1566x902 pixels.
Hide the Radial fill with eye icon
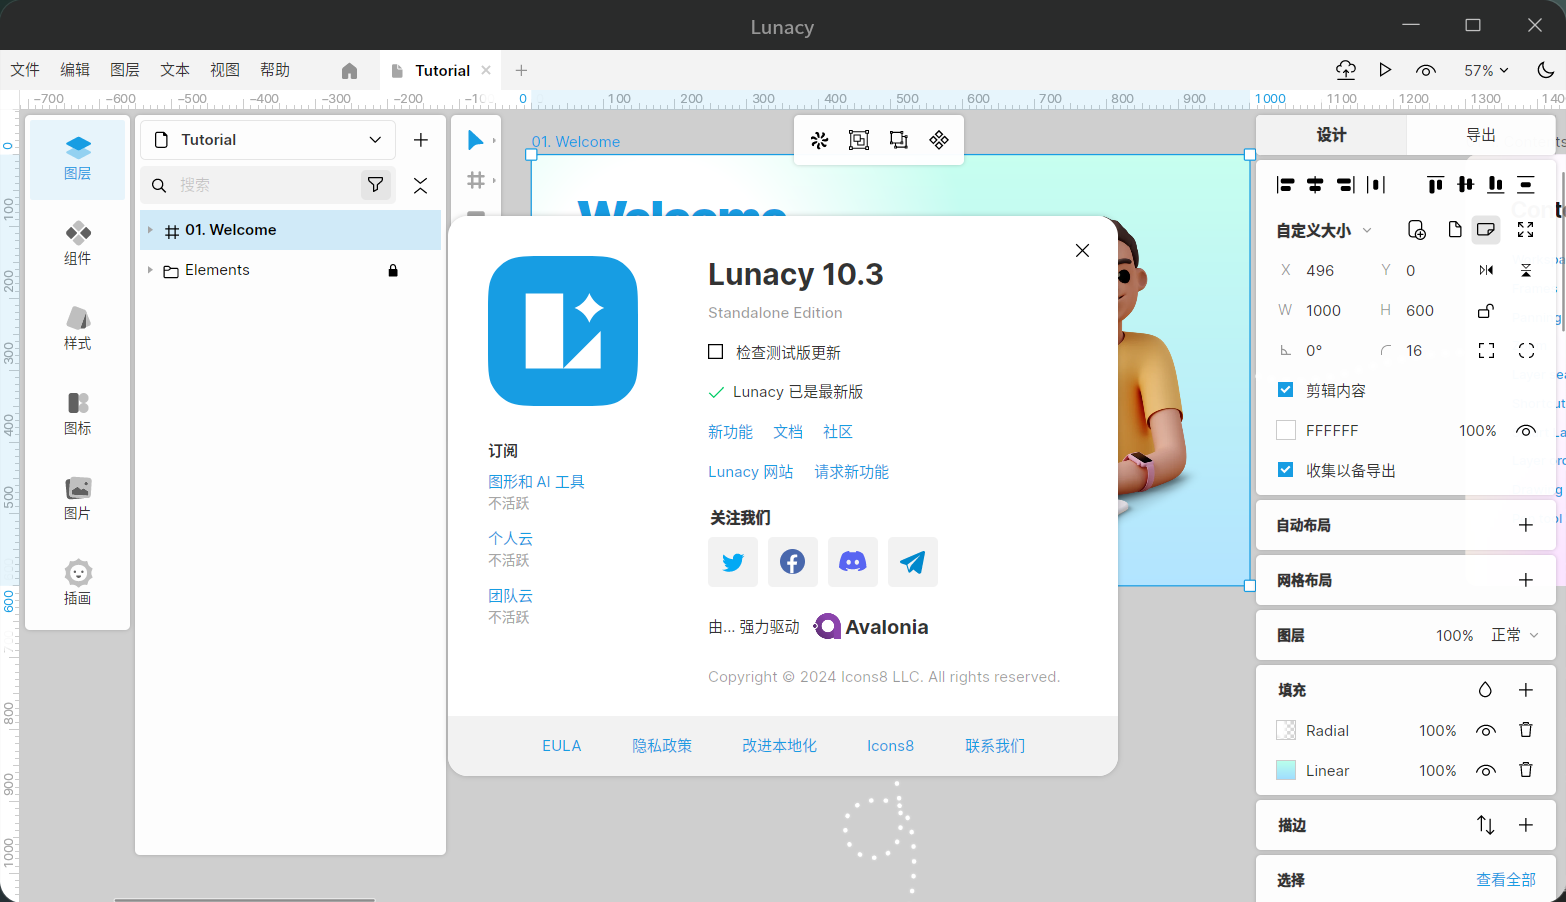pos(1485,731)
